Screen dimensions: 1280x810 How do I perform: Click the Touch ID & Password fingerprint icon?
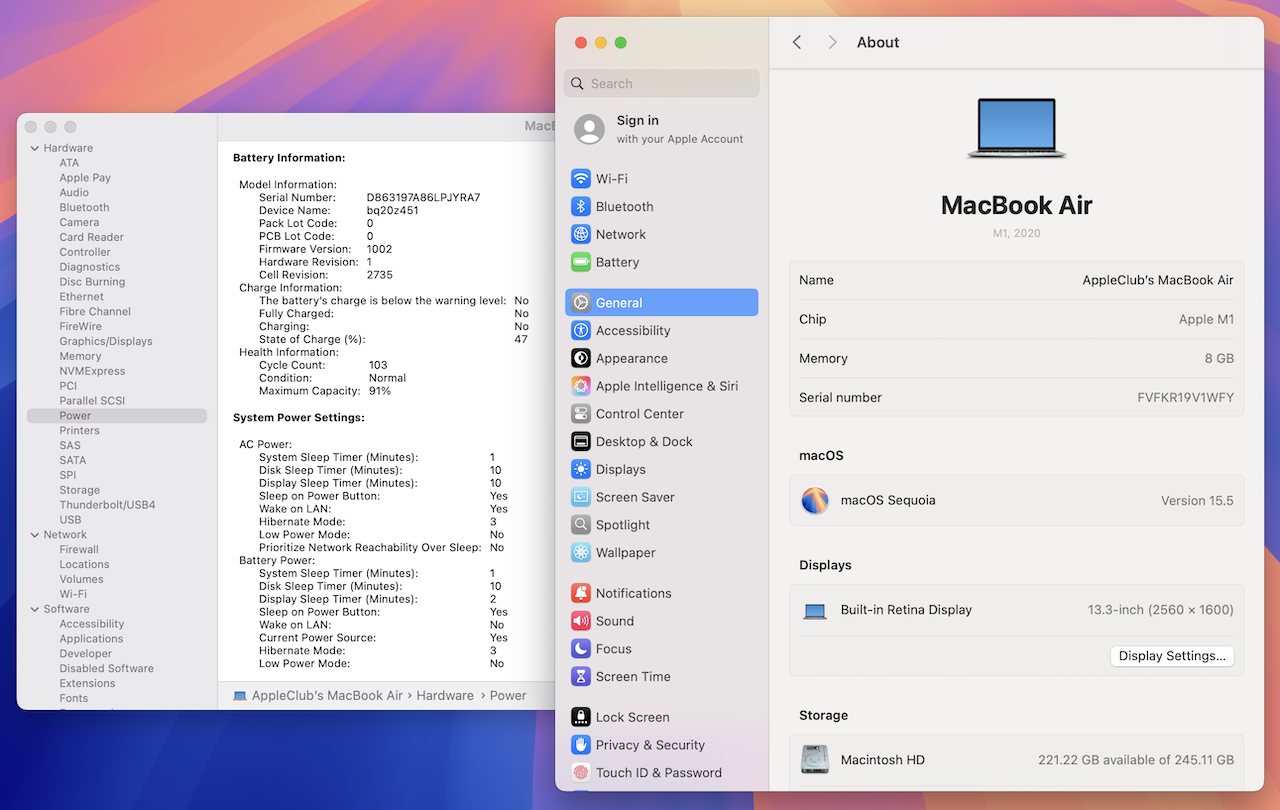coord(581,773)
